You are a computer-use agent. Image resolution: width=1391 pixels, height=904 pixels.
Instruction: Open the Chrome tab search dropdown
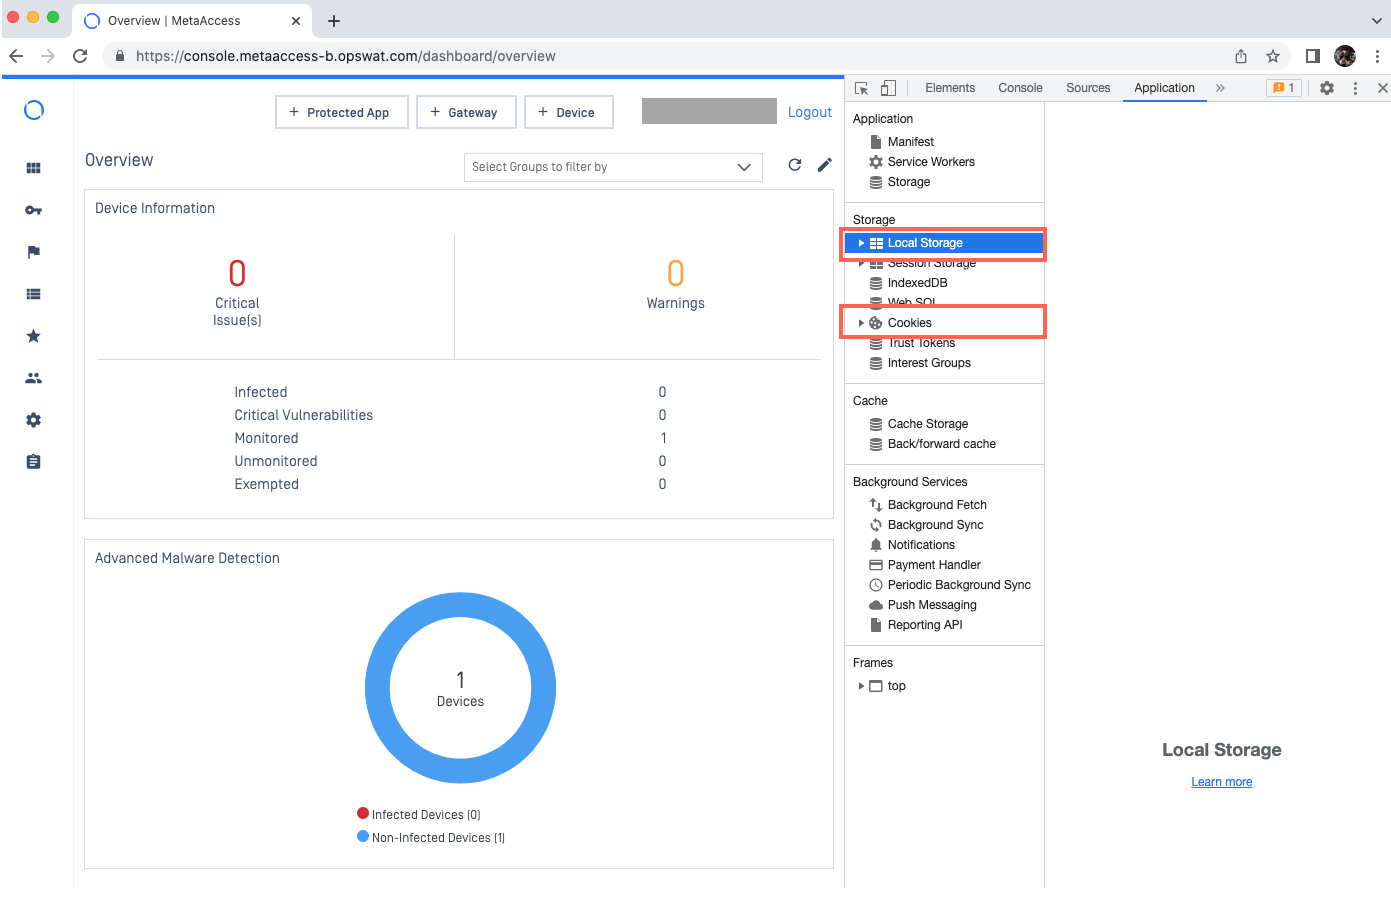pyautogui.click(x=1377, y=21)
